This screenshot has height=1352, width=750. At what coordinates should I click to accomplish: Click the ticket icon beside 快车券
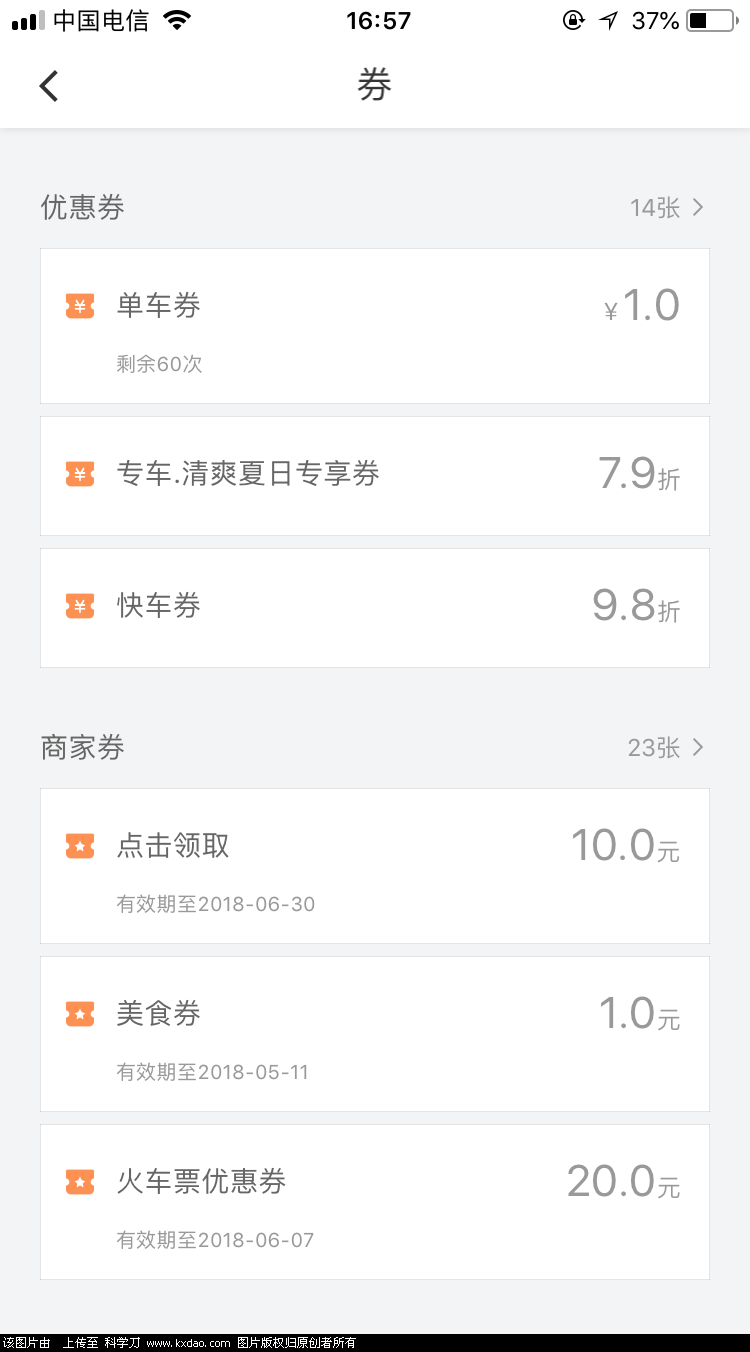pos(80,606)
